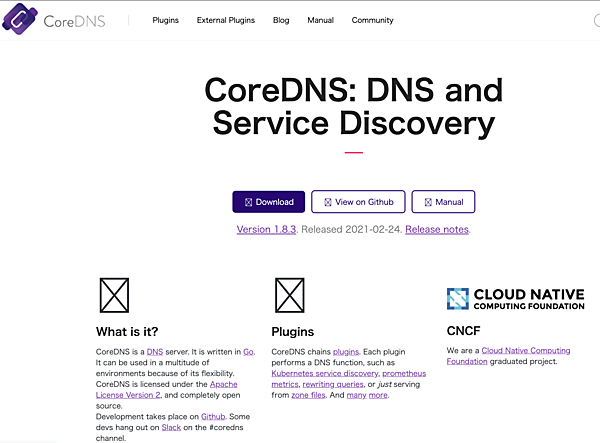Image resolution: width=600 pixels, height=443 pixels.
Task: Click the Download button
Action: [x=269, y=202]
